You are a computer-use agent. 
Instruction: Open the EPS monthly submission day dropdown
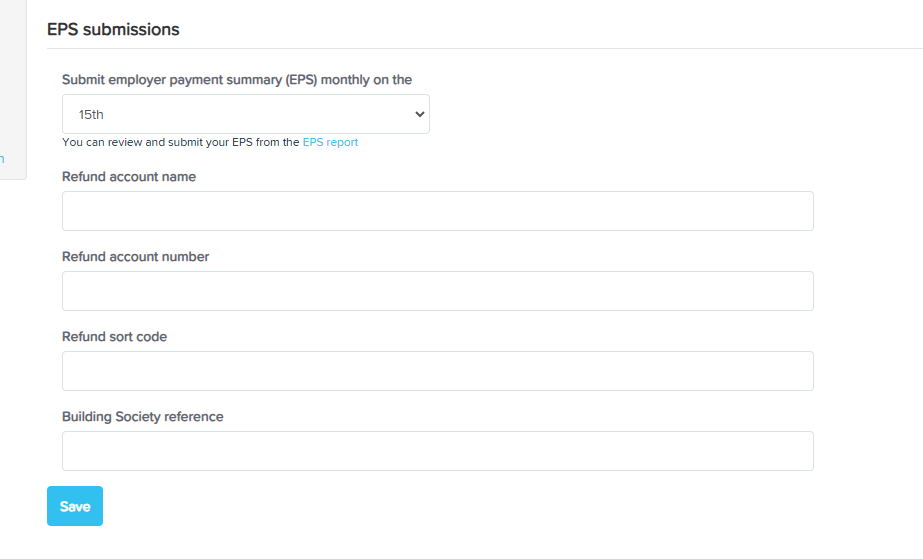point(245,114)
